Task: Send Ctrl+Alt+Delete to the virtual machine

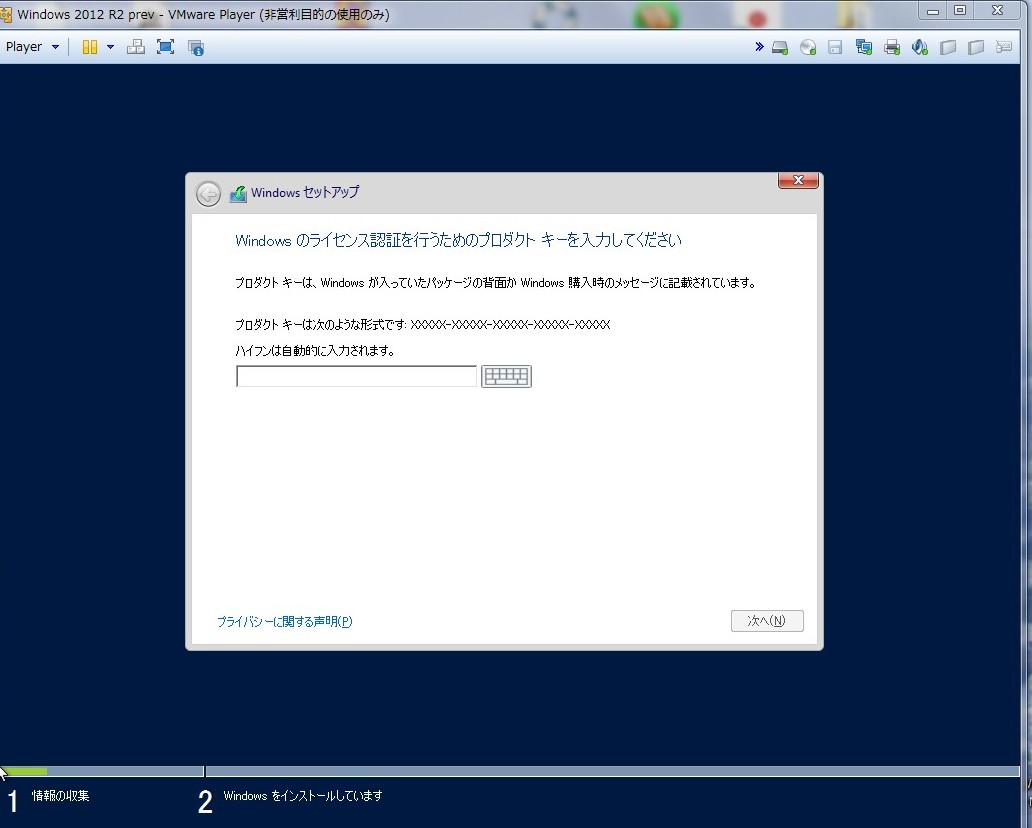Action: click(x=135, y=46)
